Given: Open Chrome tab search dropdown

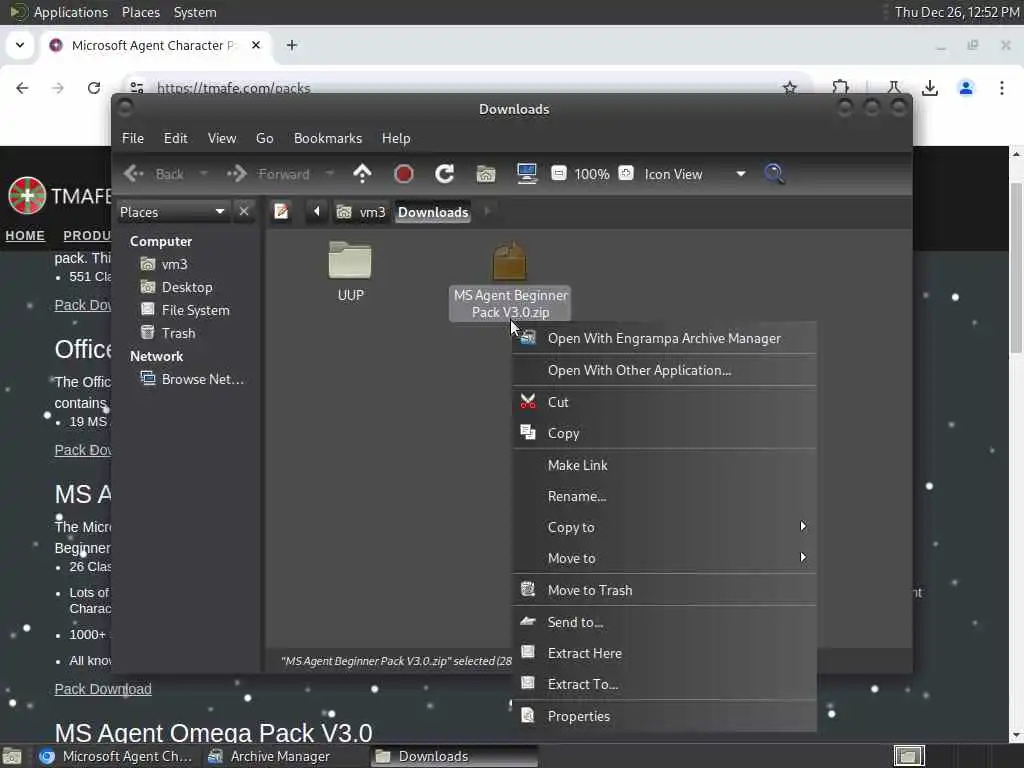Looking at the screenshot, I should click(20, 45).
